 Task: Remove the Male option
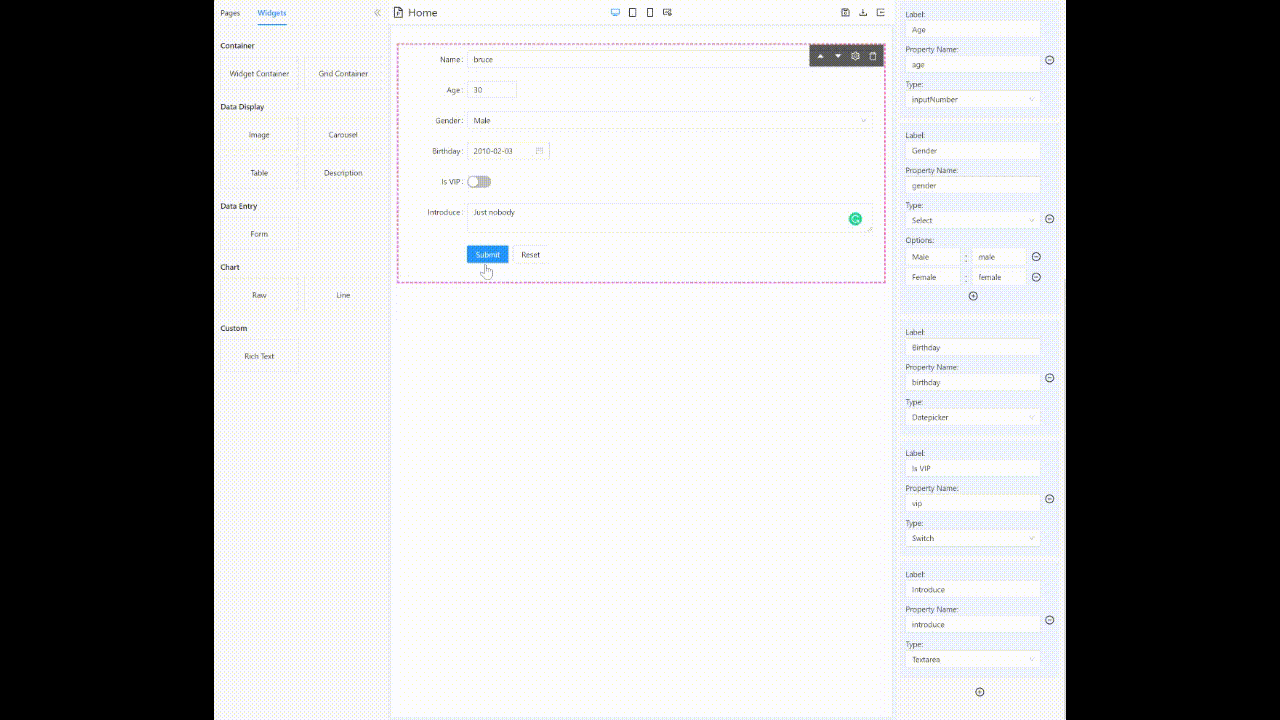tap(1036, 257)
